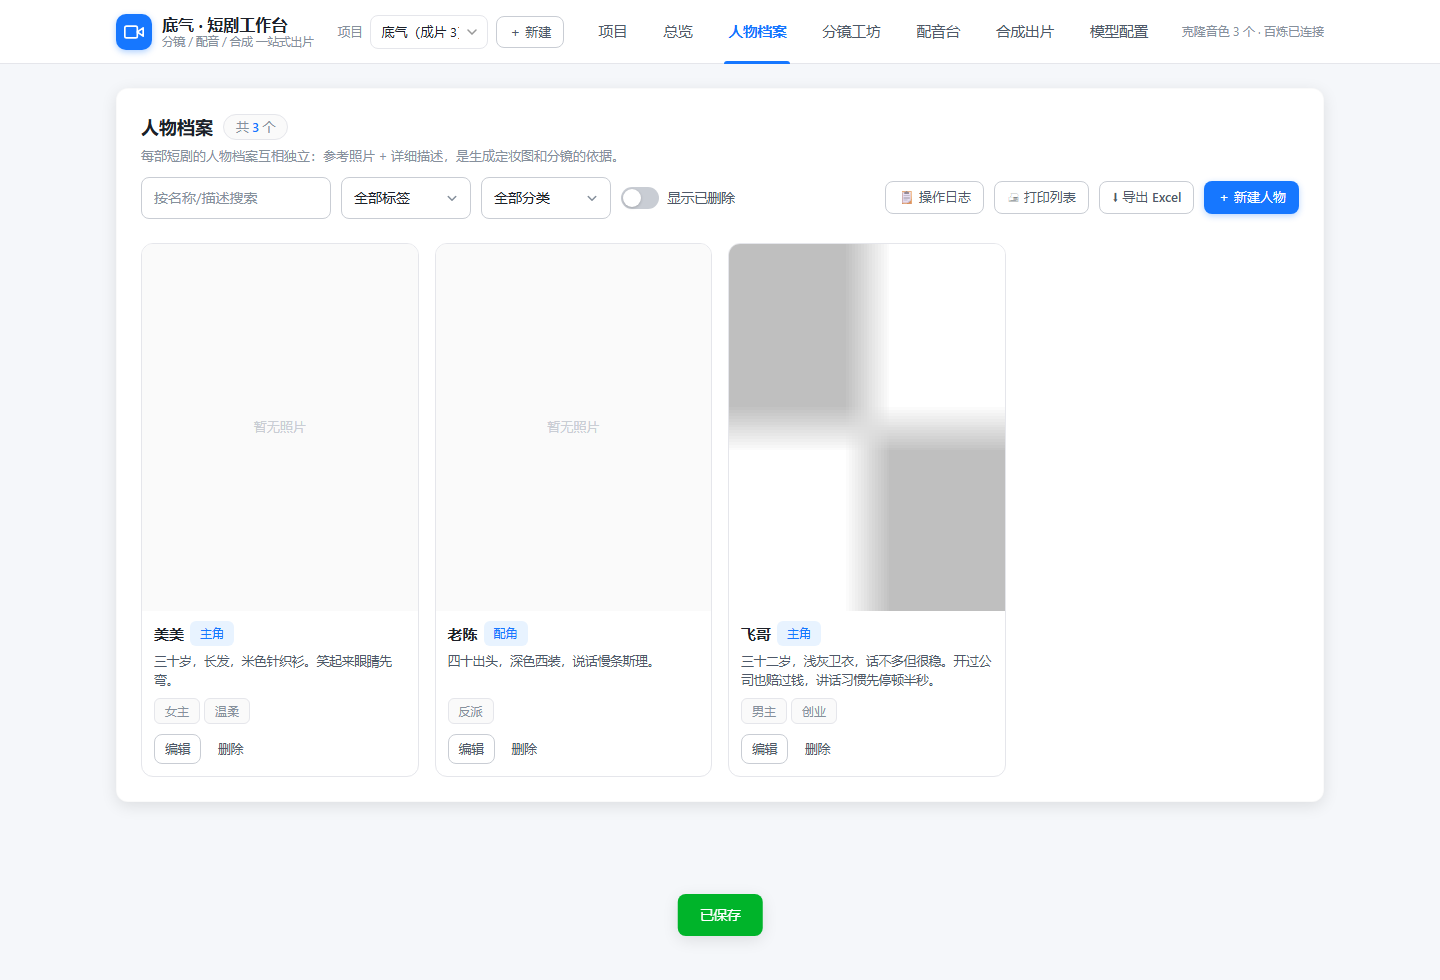Screen dimensions: 1440x980
Task: Select the 反派 tag on 老陈
Action: tap(471, 711)
